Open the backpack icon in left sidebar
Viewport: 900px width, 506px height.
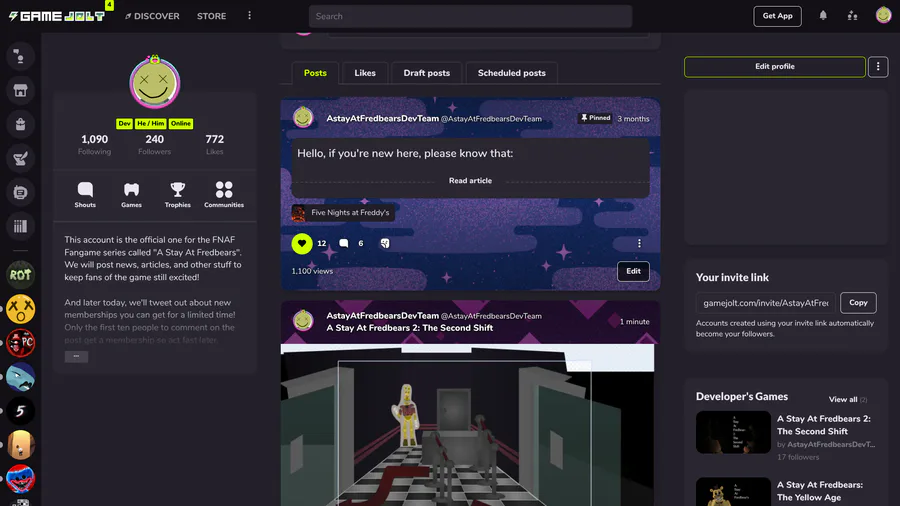pos(20,124)
